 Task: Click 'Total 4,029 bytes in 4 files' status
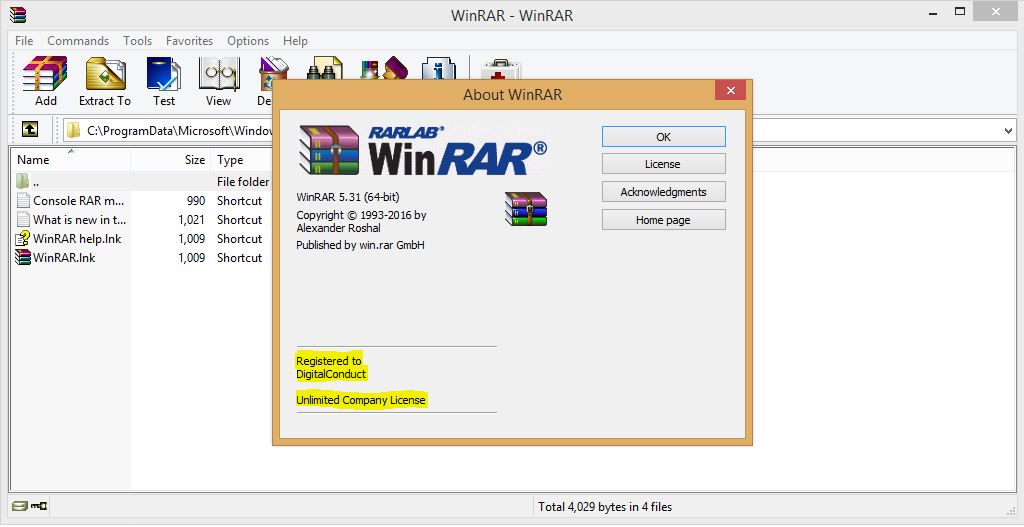pos(605,506)
